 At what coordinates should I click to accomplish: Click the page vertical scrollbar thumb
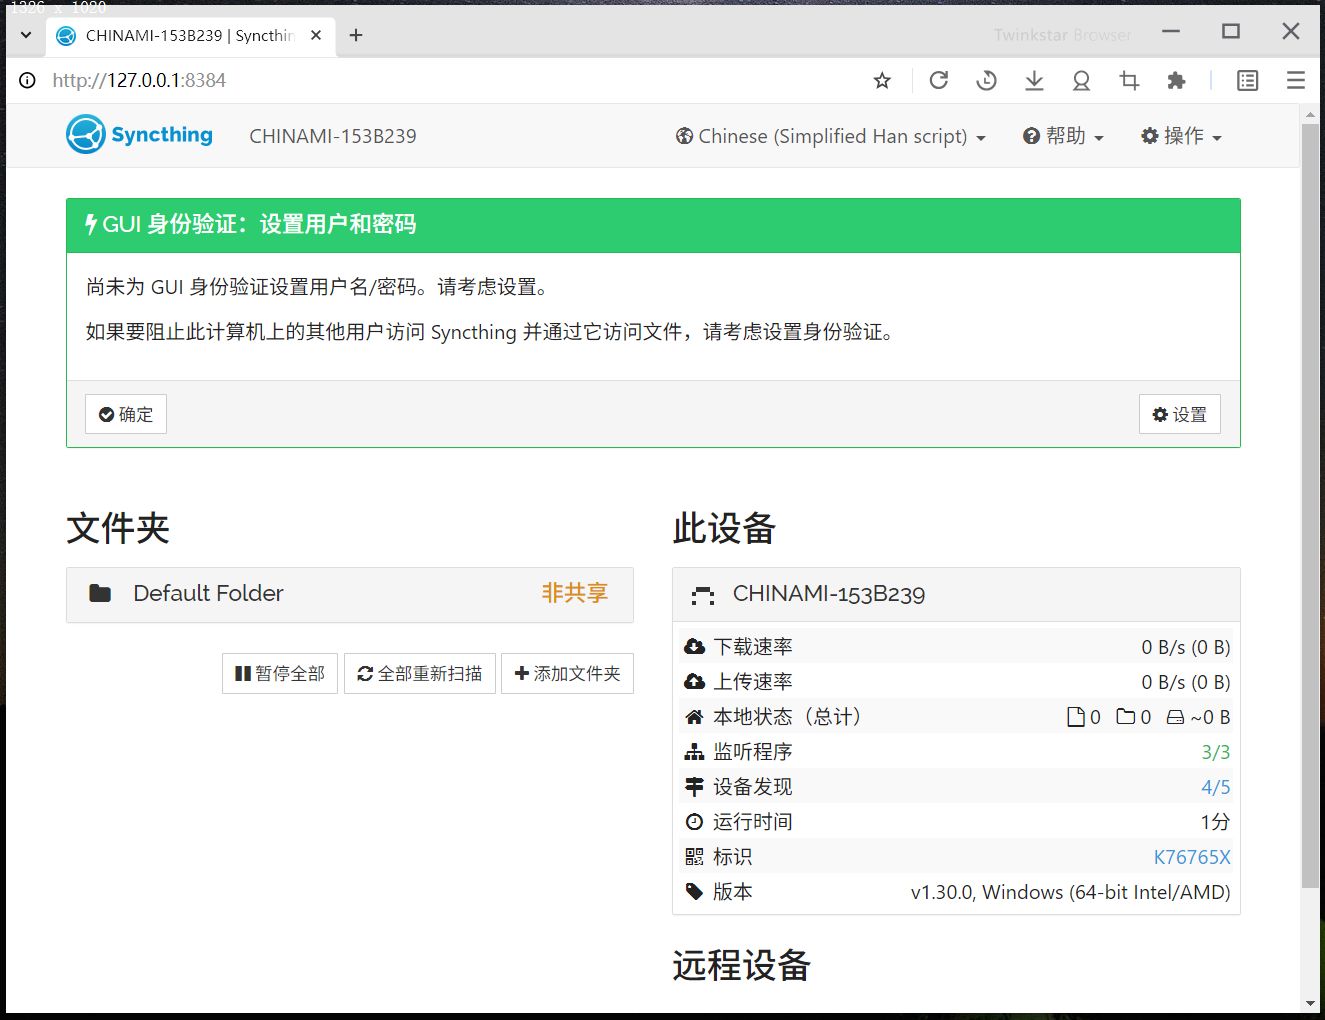coord(1310,505)
